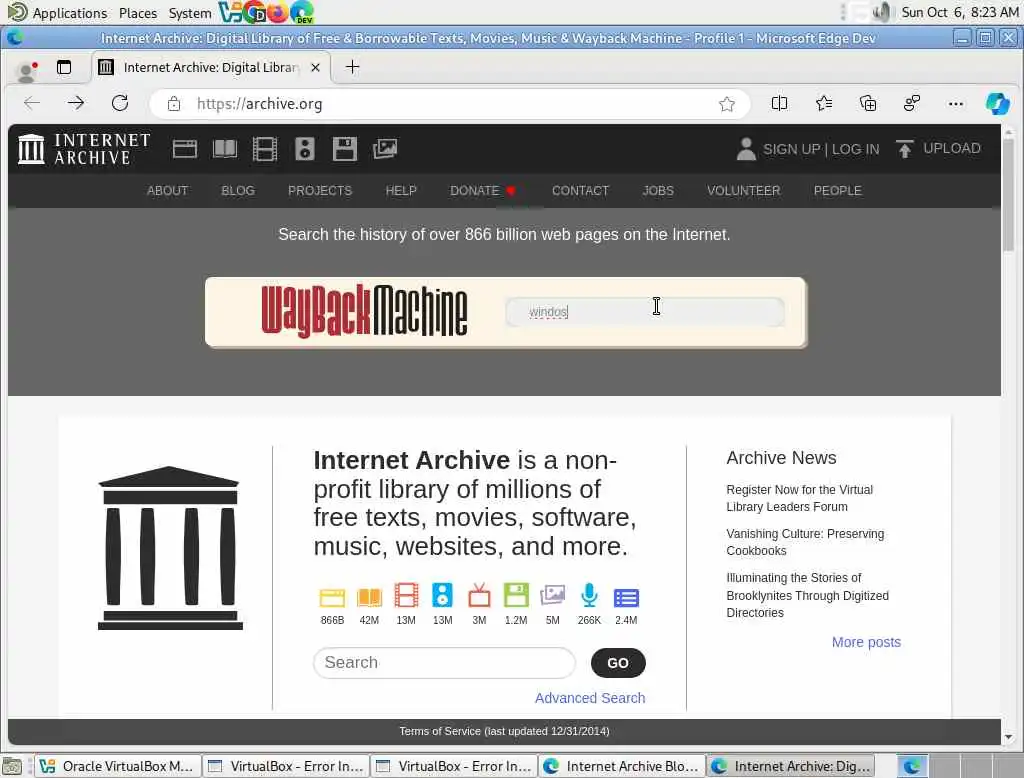Open the Video film icon in Archive header
This screenshot has width=1024, height=778.
point(264,149)
